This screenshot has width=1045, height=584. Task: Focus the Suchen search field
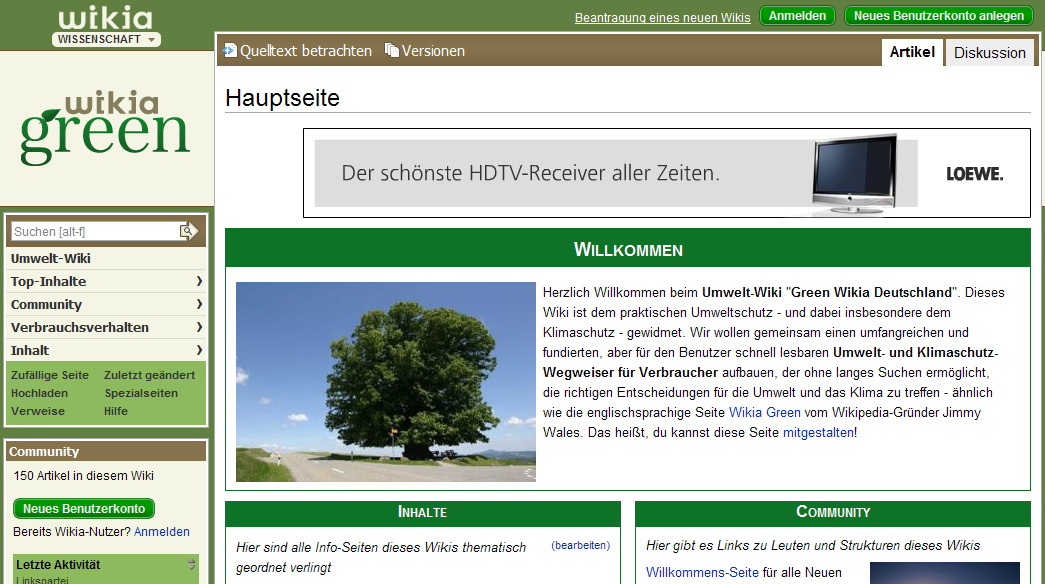point(95,231)
